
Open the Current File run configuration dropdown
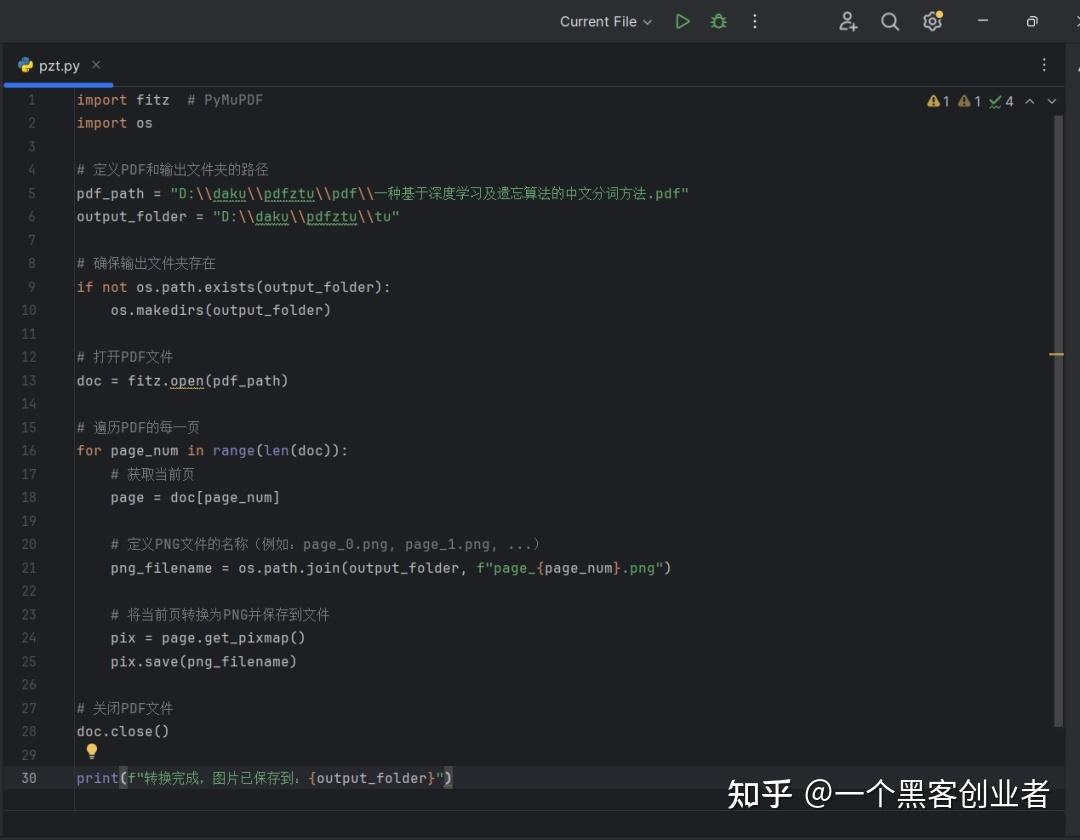[605, 20]
